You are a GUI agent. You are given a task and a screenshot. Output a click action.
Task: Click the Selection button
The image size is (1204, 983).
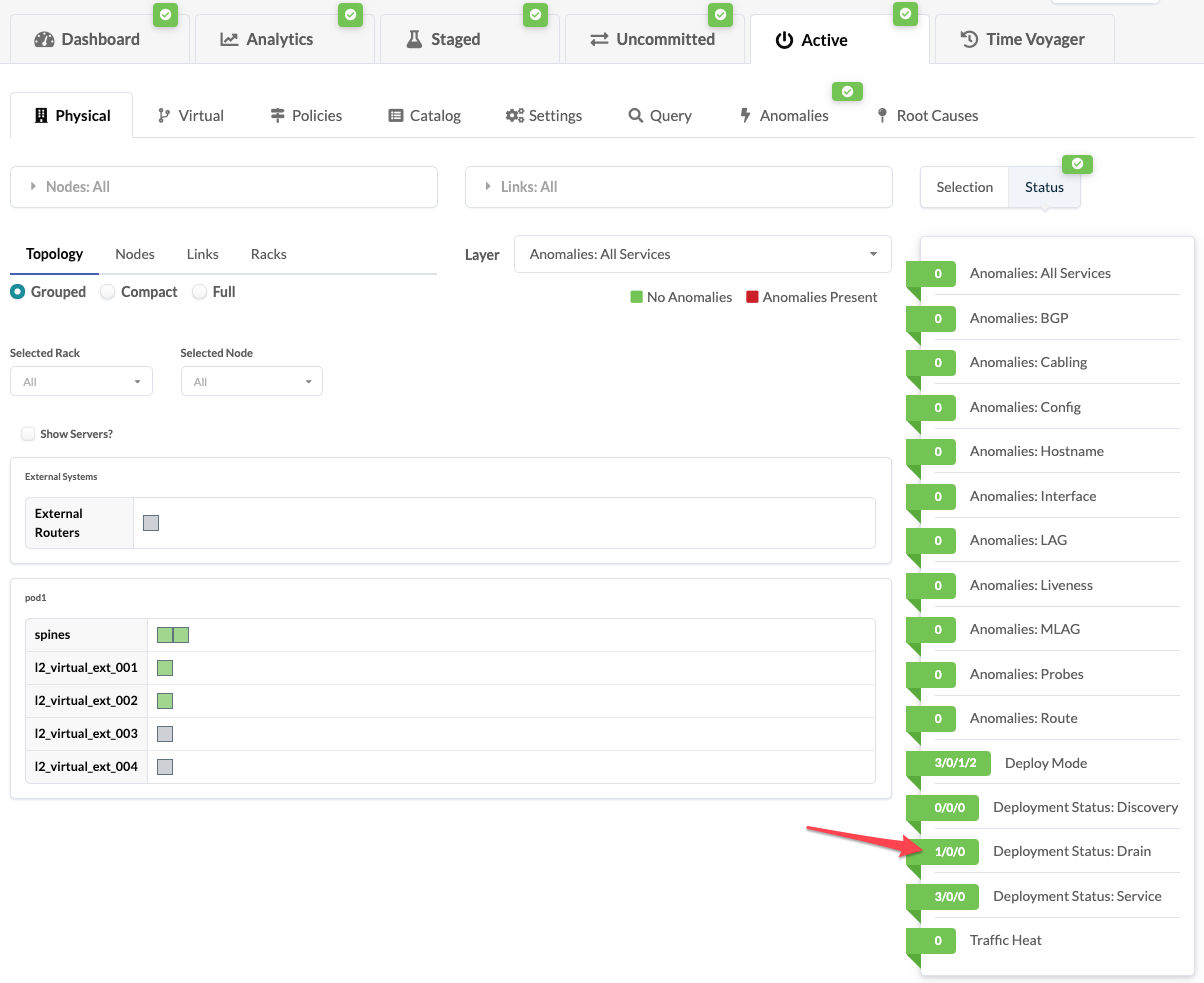click(x=965, y=187)
